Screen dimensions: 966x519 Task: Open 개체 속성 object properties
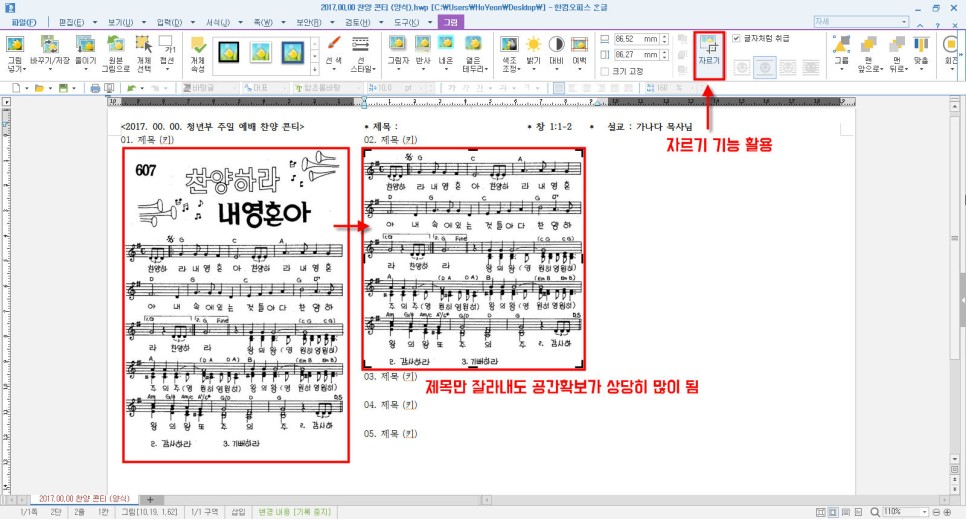pyautogui.click(x=198, y=45)
